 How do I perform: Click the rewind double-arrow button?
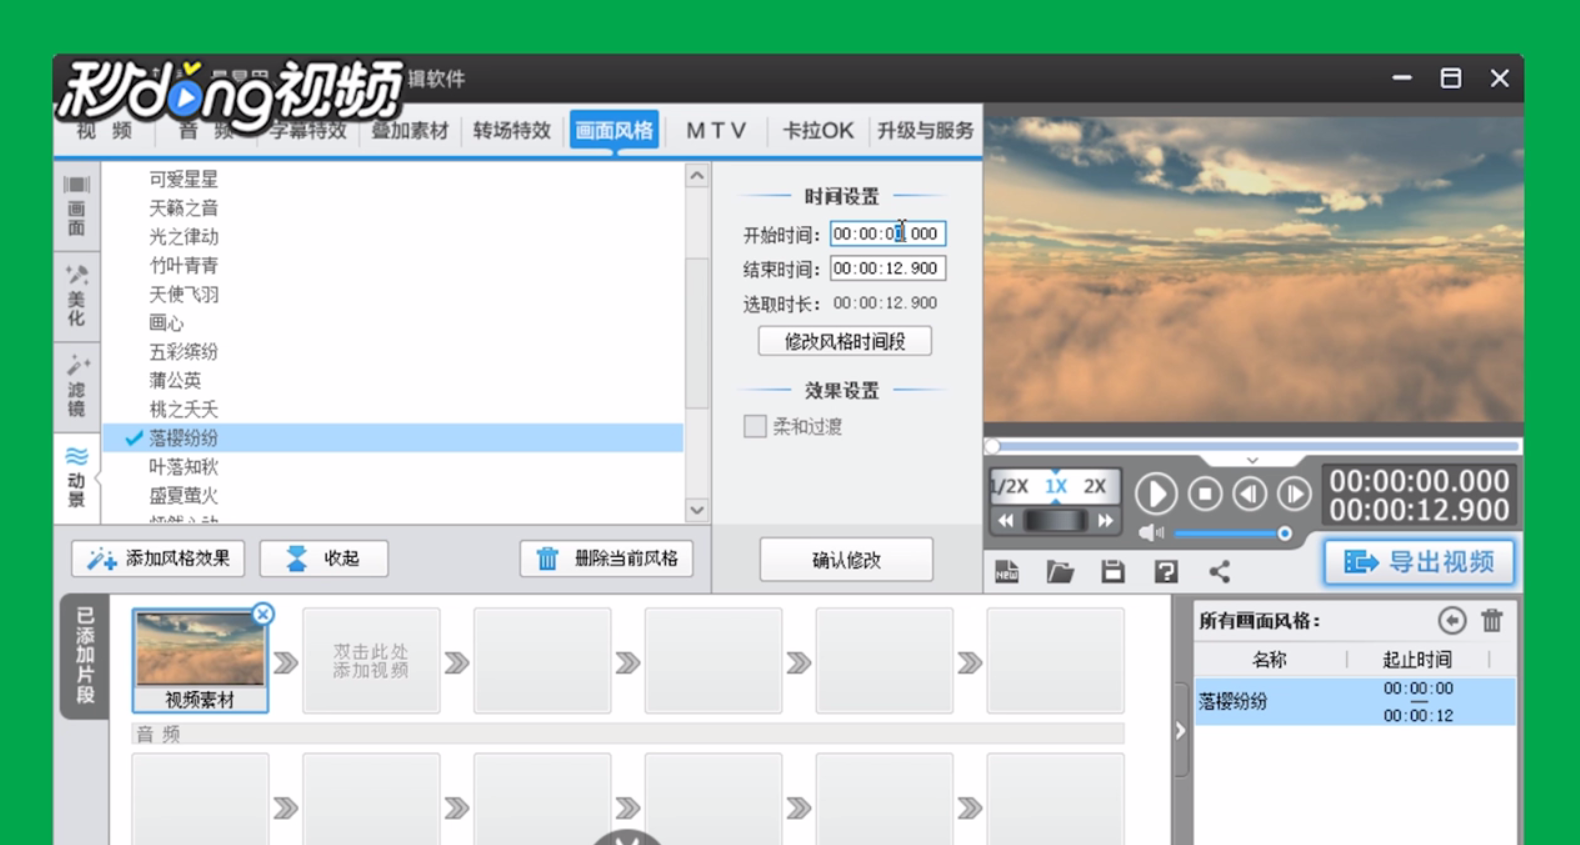[1005, 521]
